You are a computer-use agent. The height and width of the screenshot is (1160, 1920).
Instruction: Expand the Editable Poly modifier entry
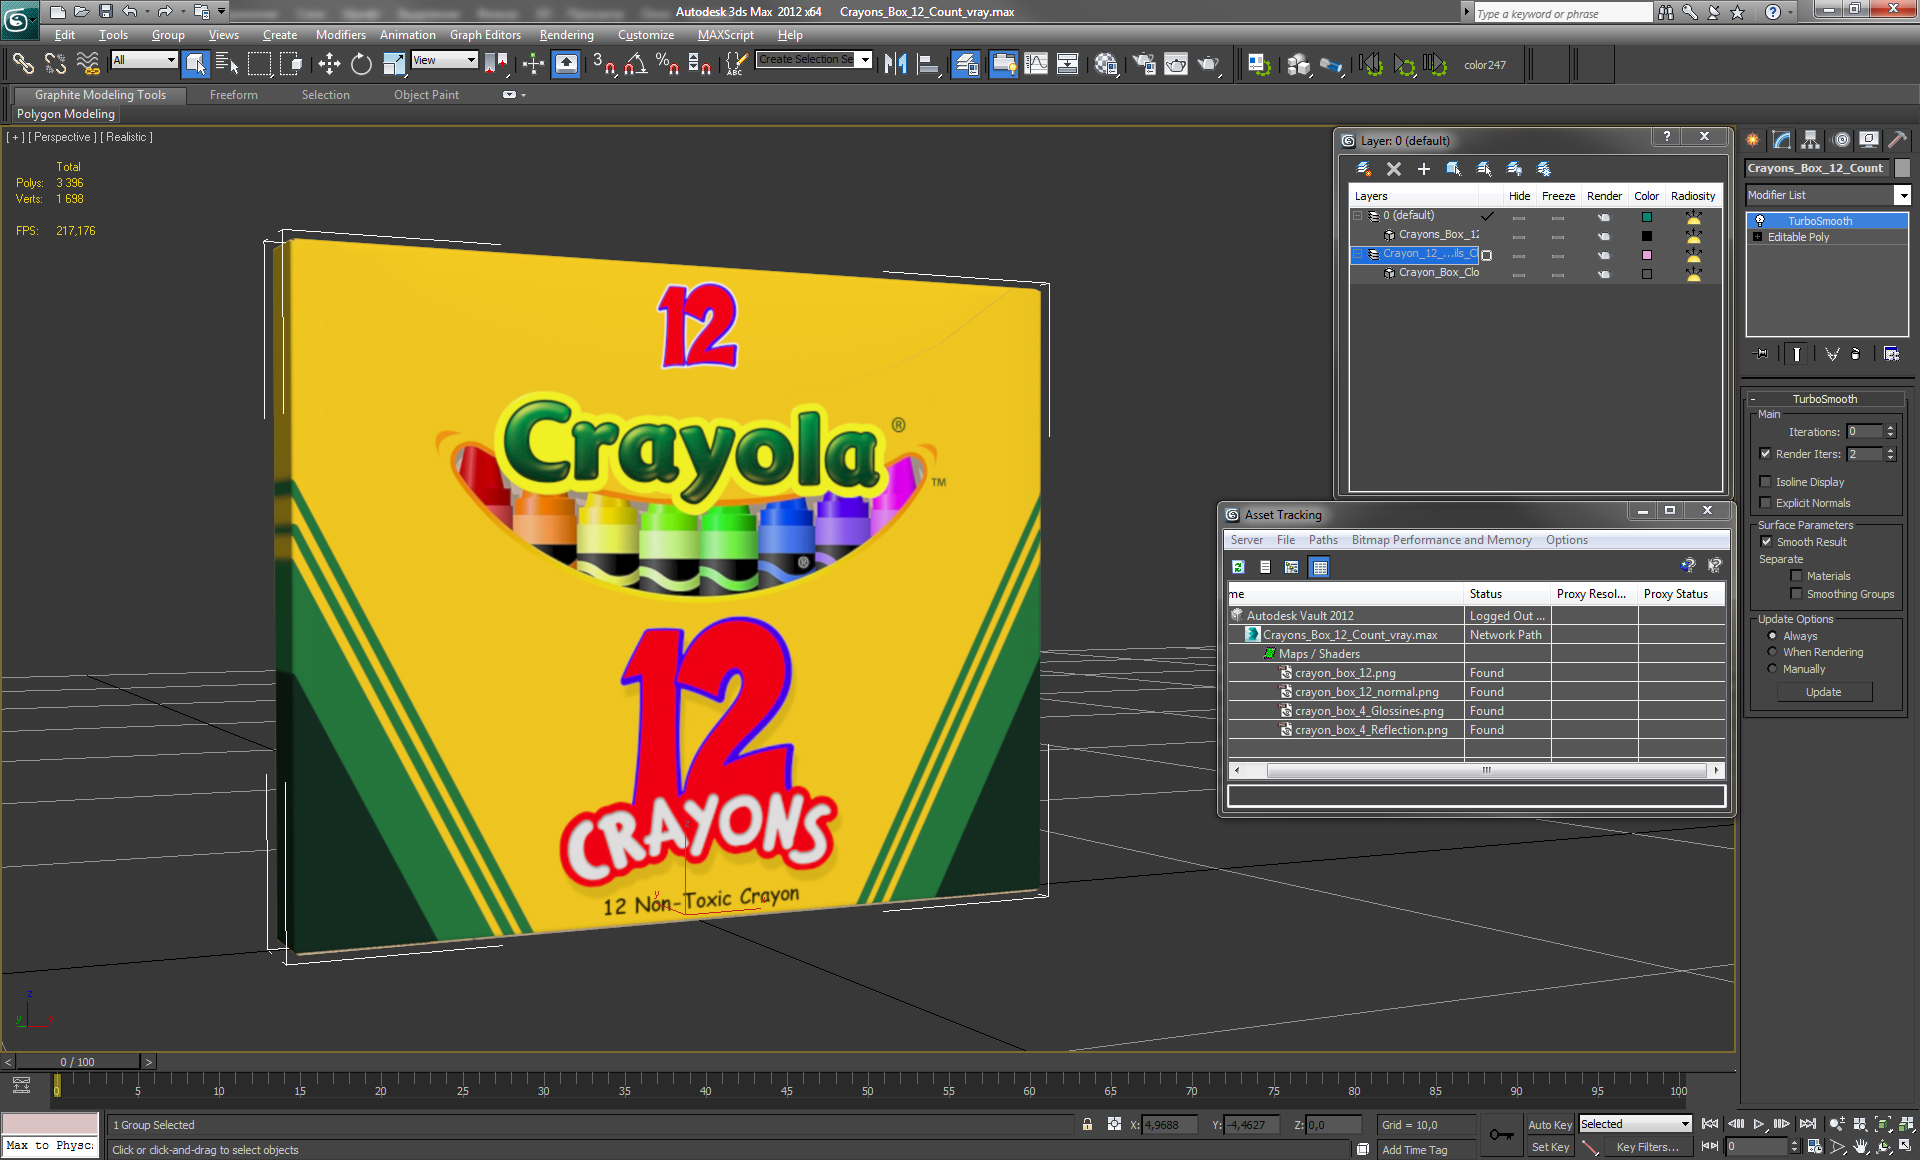tap(1757, 237)
